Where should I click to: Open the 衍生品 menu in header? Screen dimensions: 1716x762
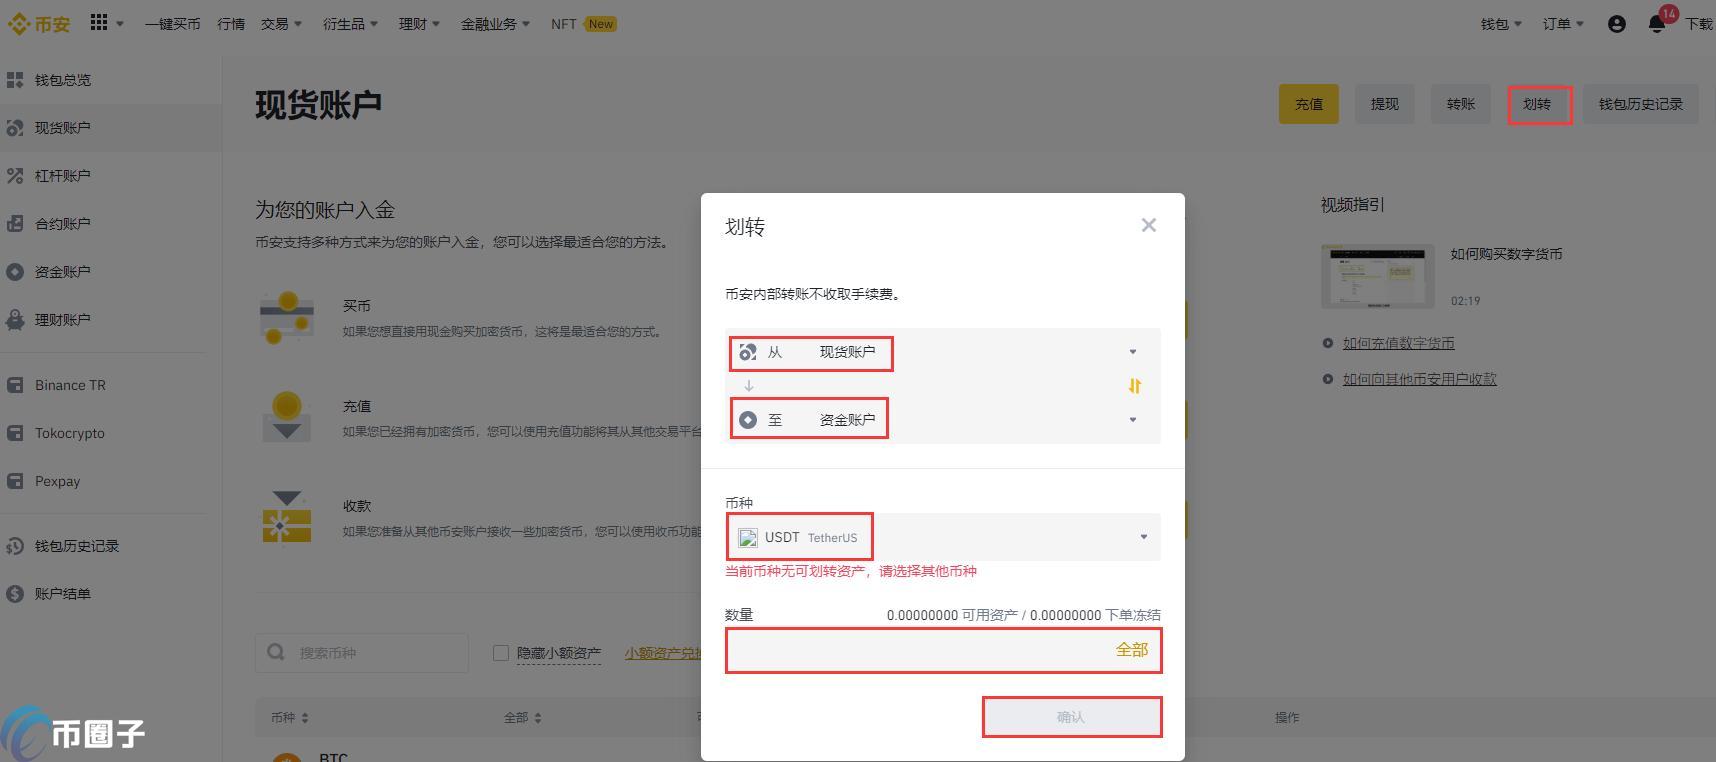click(350, 24)
